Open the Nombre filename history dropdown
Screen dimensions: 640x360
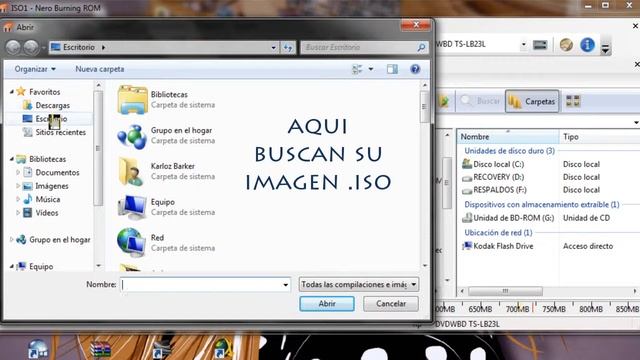click(286, 284)
